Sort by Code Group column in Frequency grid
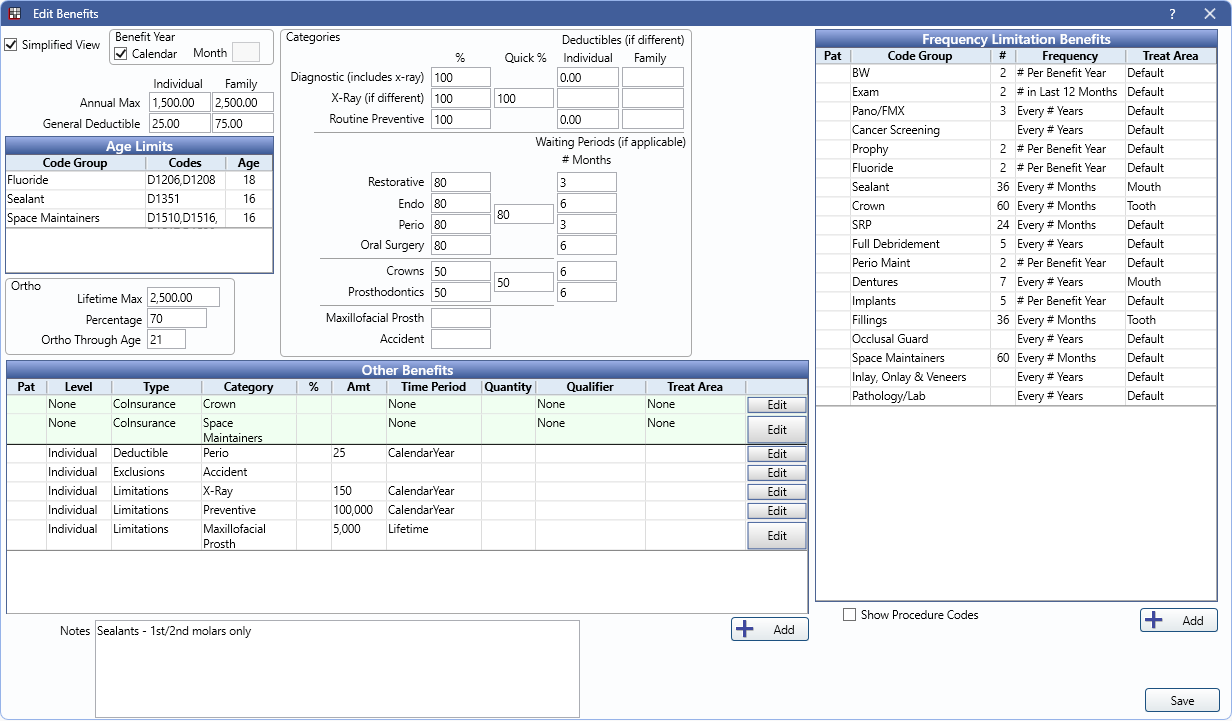Viewport: 1232px width, 721px height. 919,56
